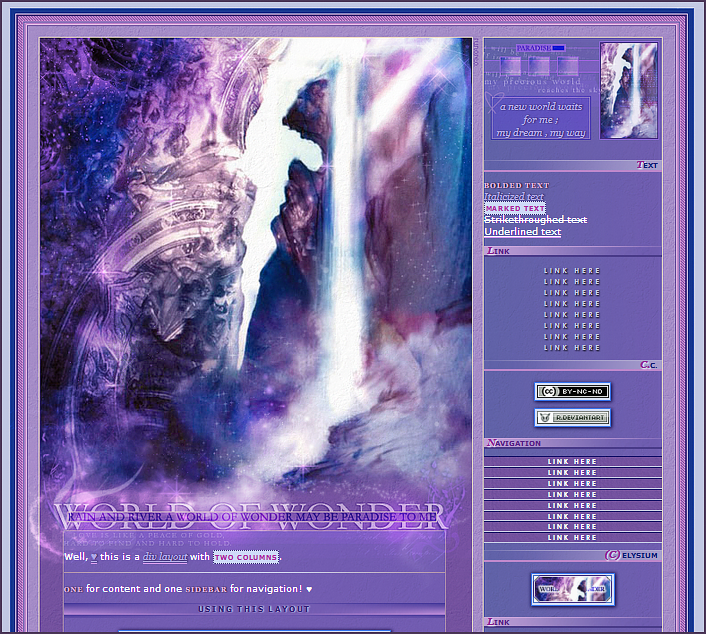Click the World of Wonder banner button
706x634 pixels.
pyautogui.click(x=573, y=589)
